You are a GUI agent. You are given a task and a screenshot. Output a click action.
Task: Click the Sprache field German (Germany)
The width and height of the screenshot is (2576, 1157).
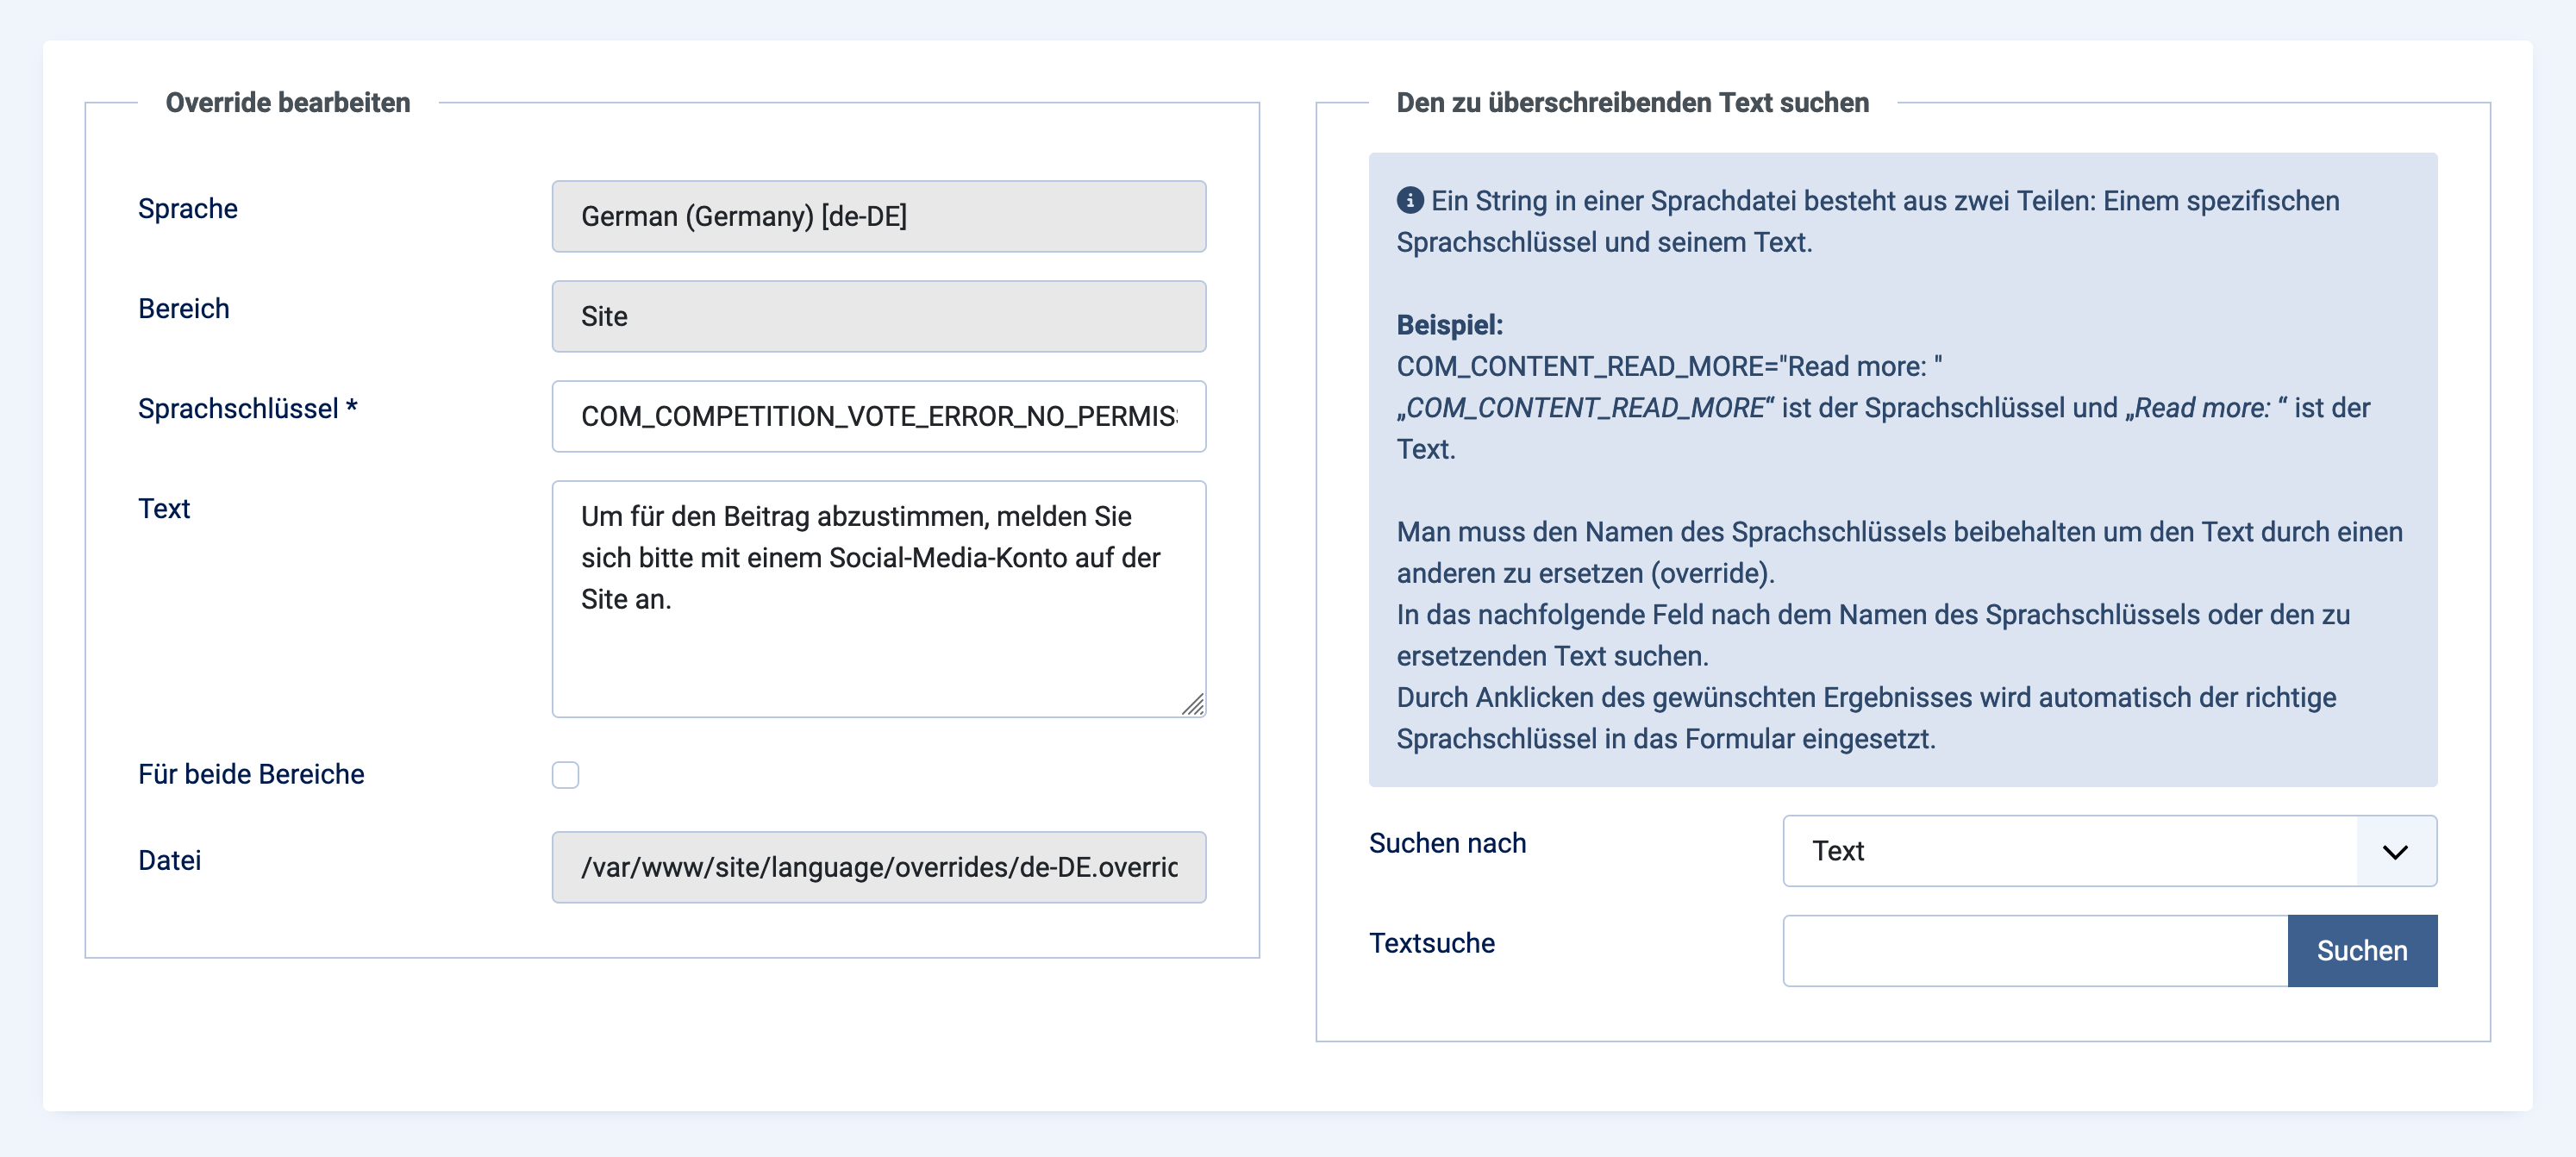coord(878,216)
